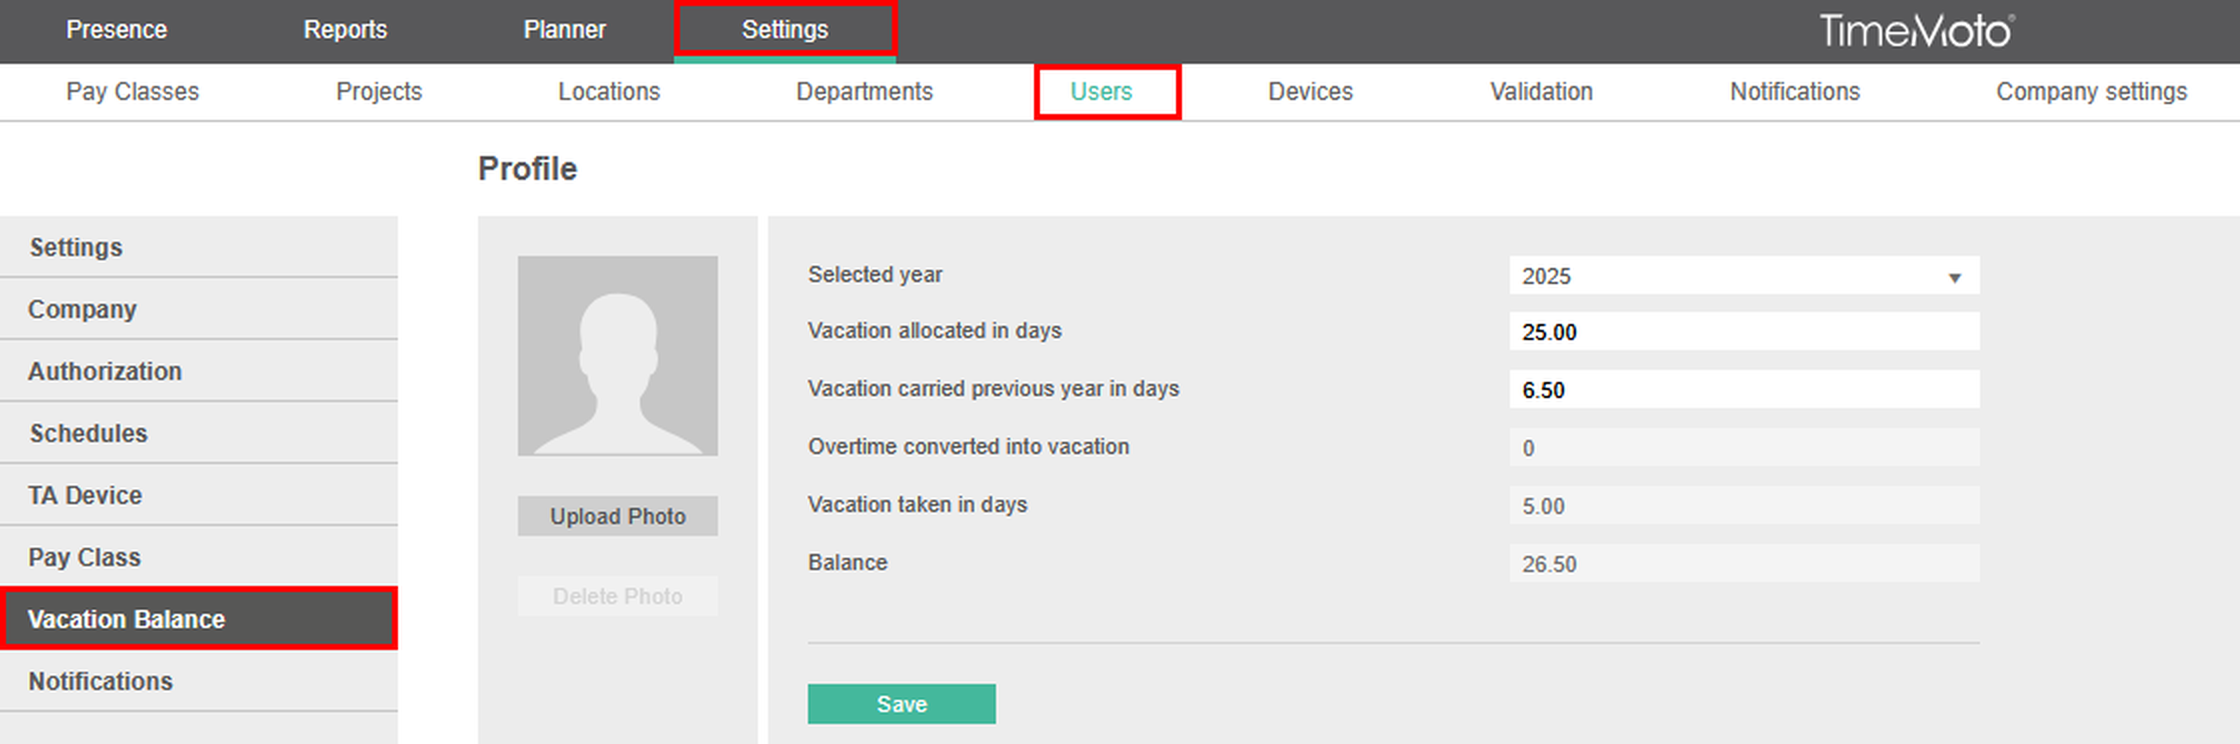Viewport: 2240px width, 744px height.
Task: Open TA Device in the sidebar
Action: point(85,495)
